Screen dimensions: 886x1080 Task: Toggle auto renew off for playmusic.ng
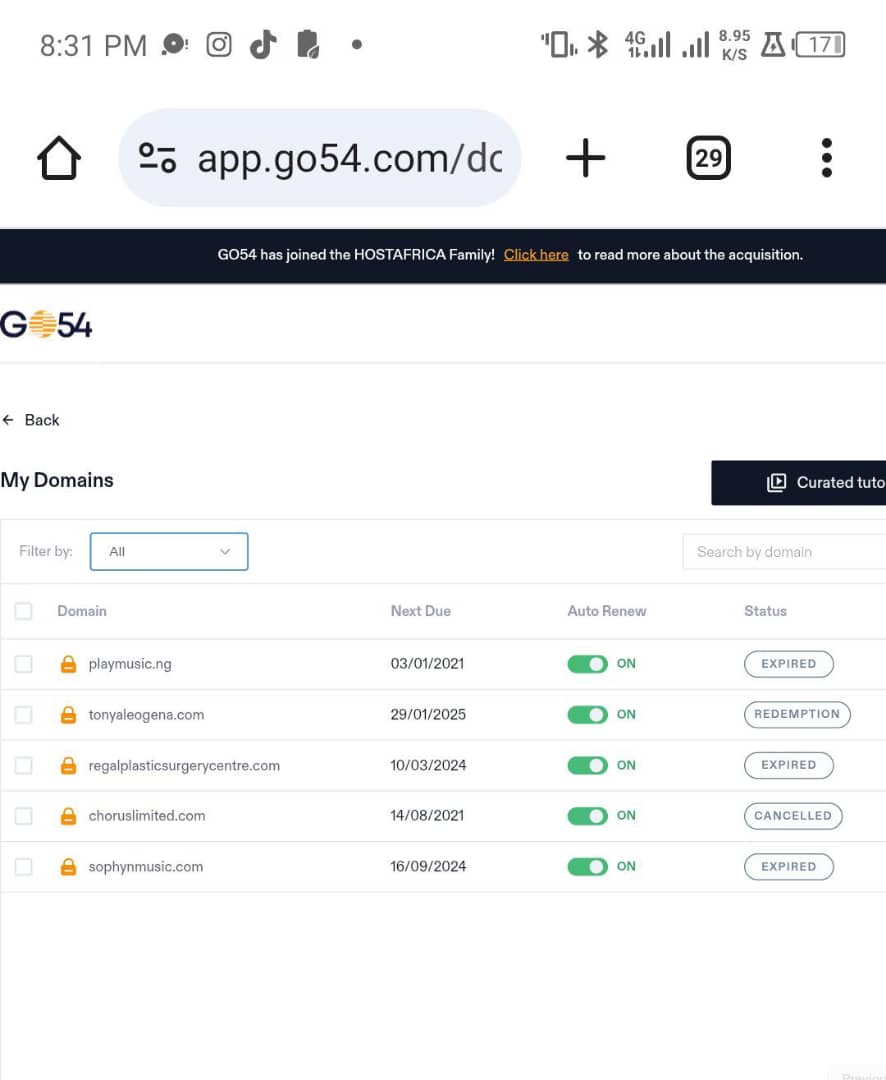pyautogui.click(x=588, y=664)
